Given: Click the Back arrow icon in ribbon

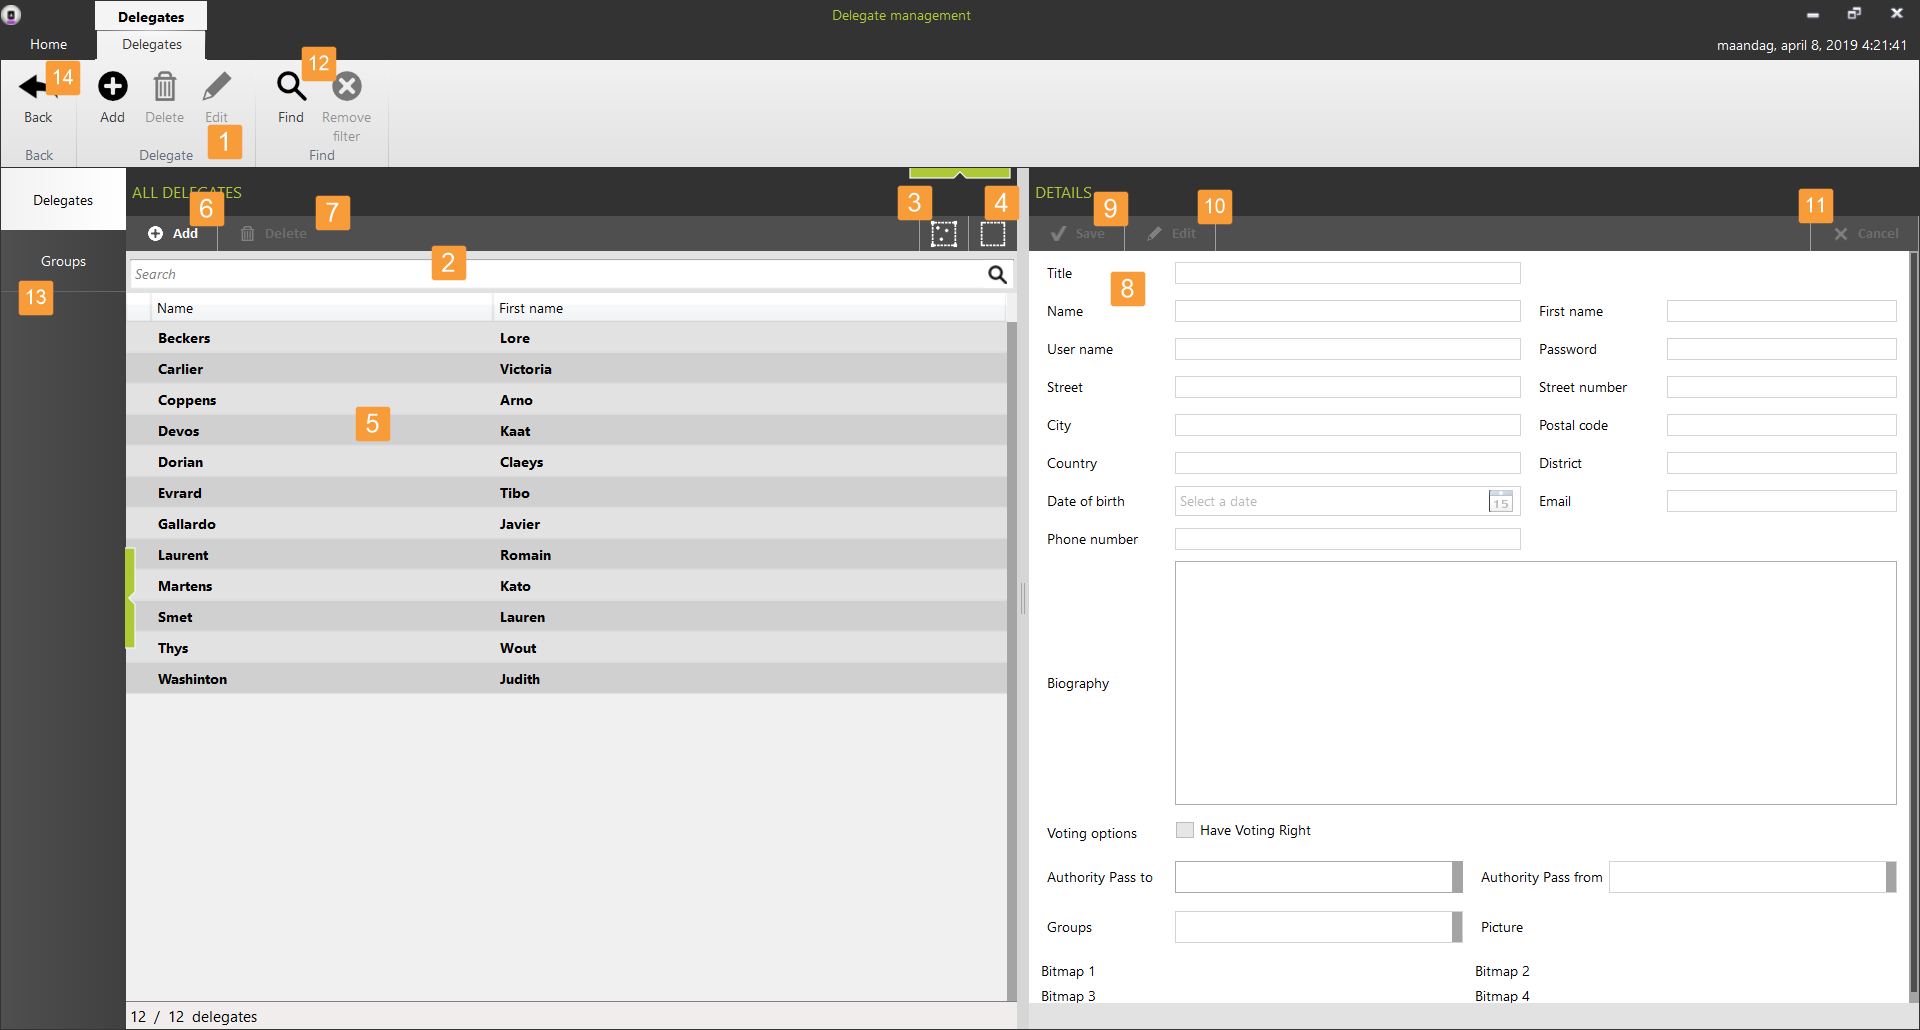Looking at the screenshot, I should tap(34, 87).
